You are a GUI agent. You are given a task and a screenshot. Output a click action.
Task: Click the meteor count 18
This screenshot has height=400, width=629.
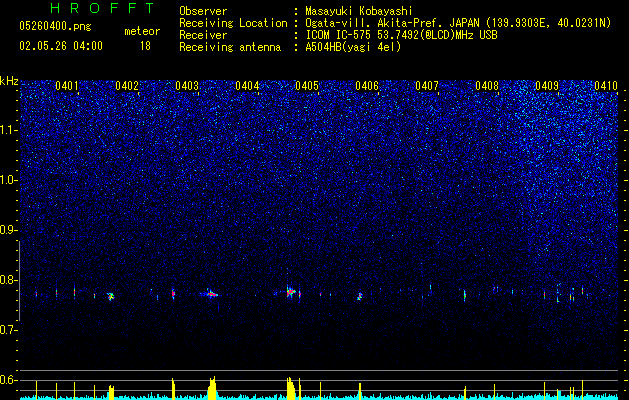tap(145, 46)
